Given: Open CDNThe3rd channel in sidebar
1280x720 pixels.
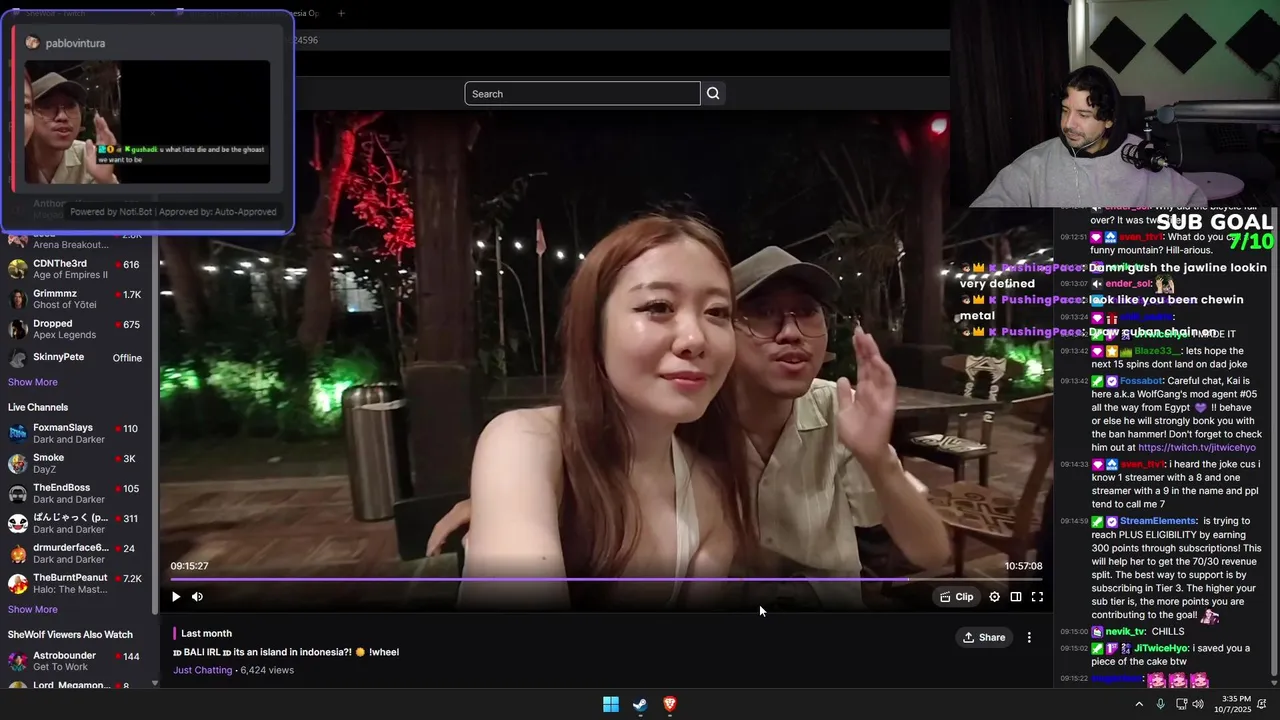Looking at the screenshot, I should pos(78,269).
